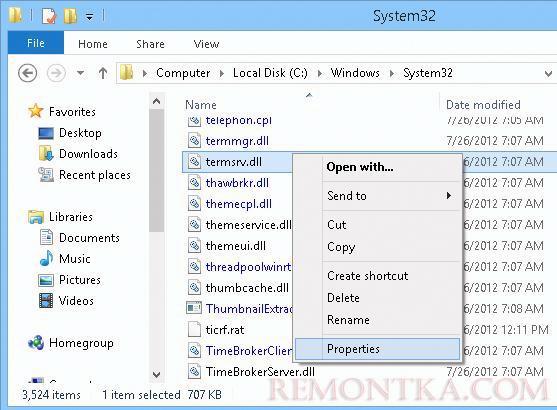Choose Delete from the context menu

[x=378, y=298]
